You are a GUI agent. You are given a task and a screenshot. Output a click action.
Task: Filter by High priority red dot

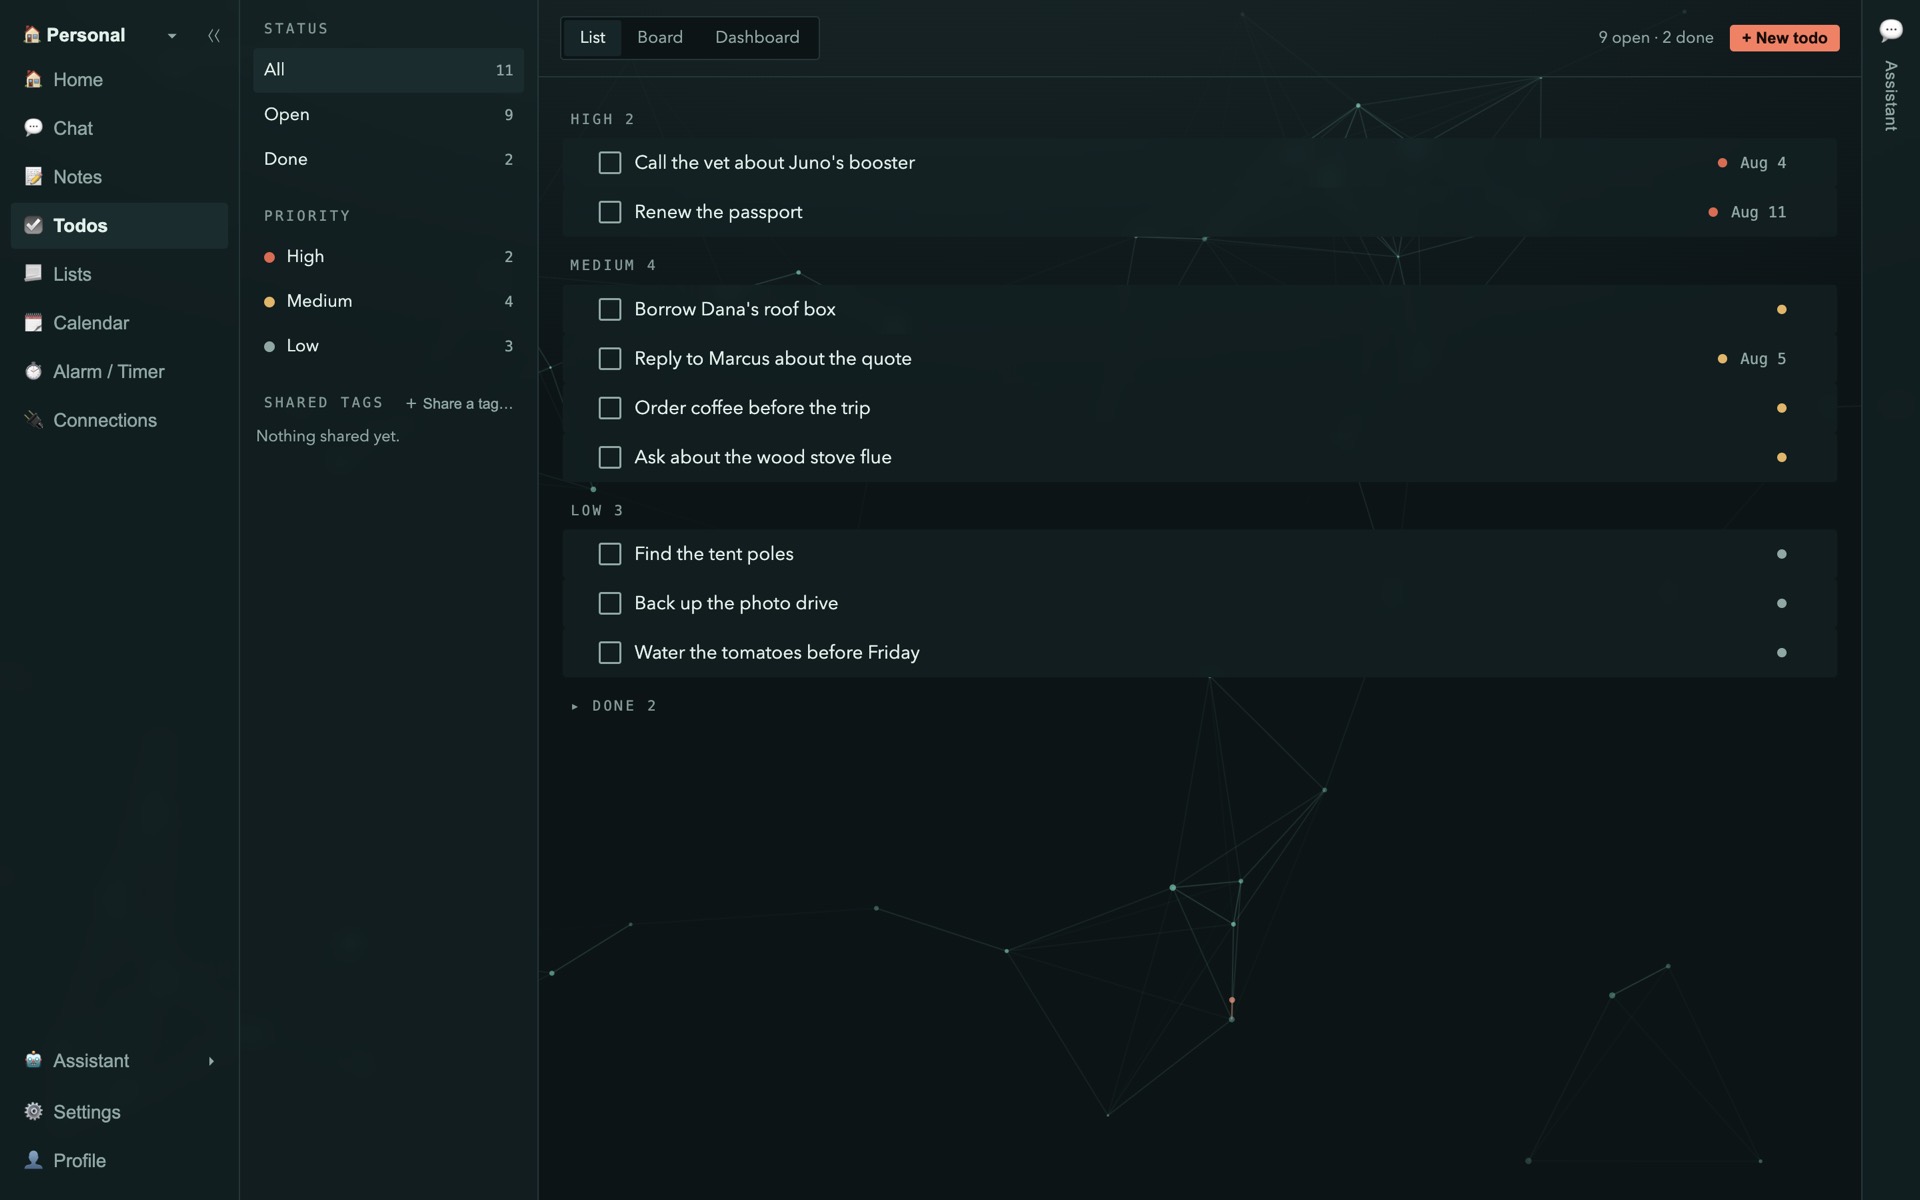[x=269, y=257]
